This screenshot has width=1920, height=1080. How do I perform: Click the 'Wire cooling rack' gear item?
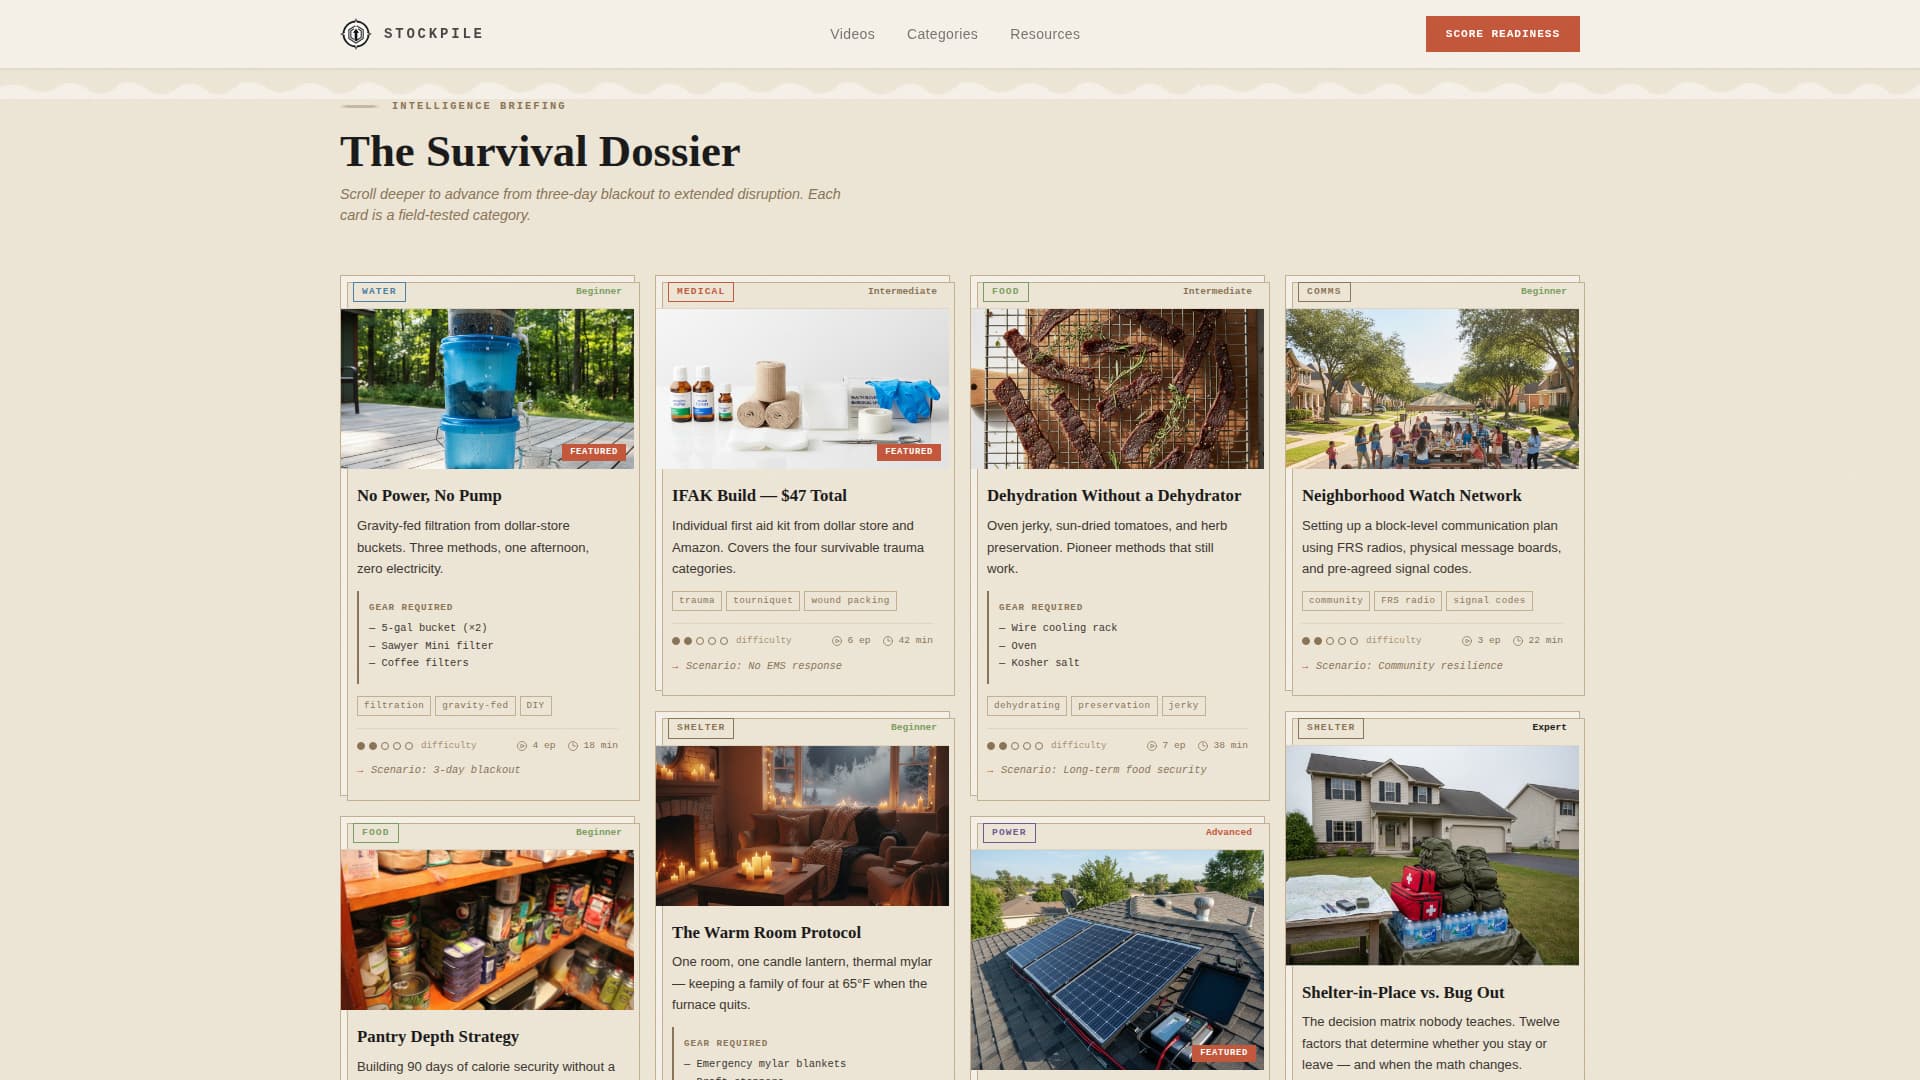coord(1058,628)
